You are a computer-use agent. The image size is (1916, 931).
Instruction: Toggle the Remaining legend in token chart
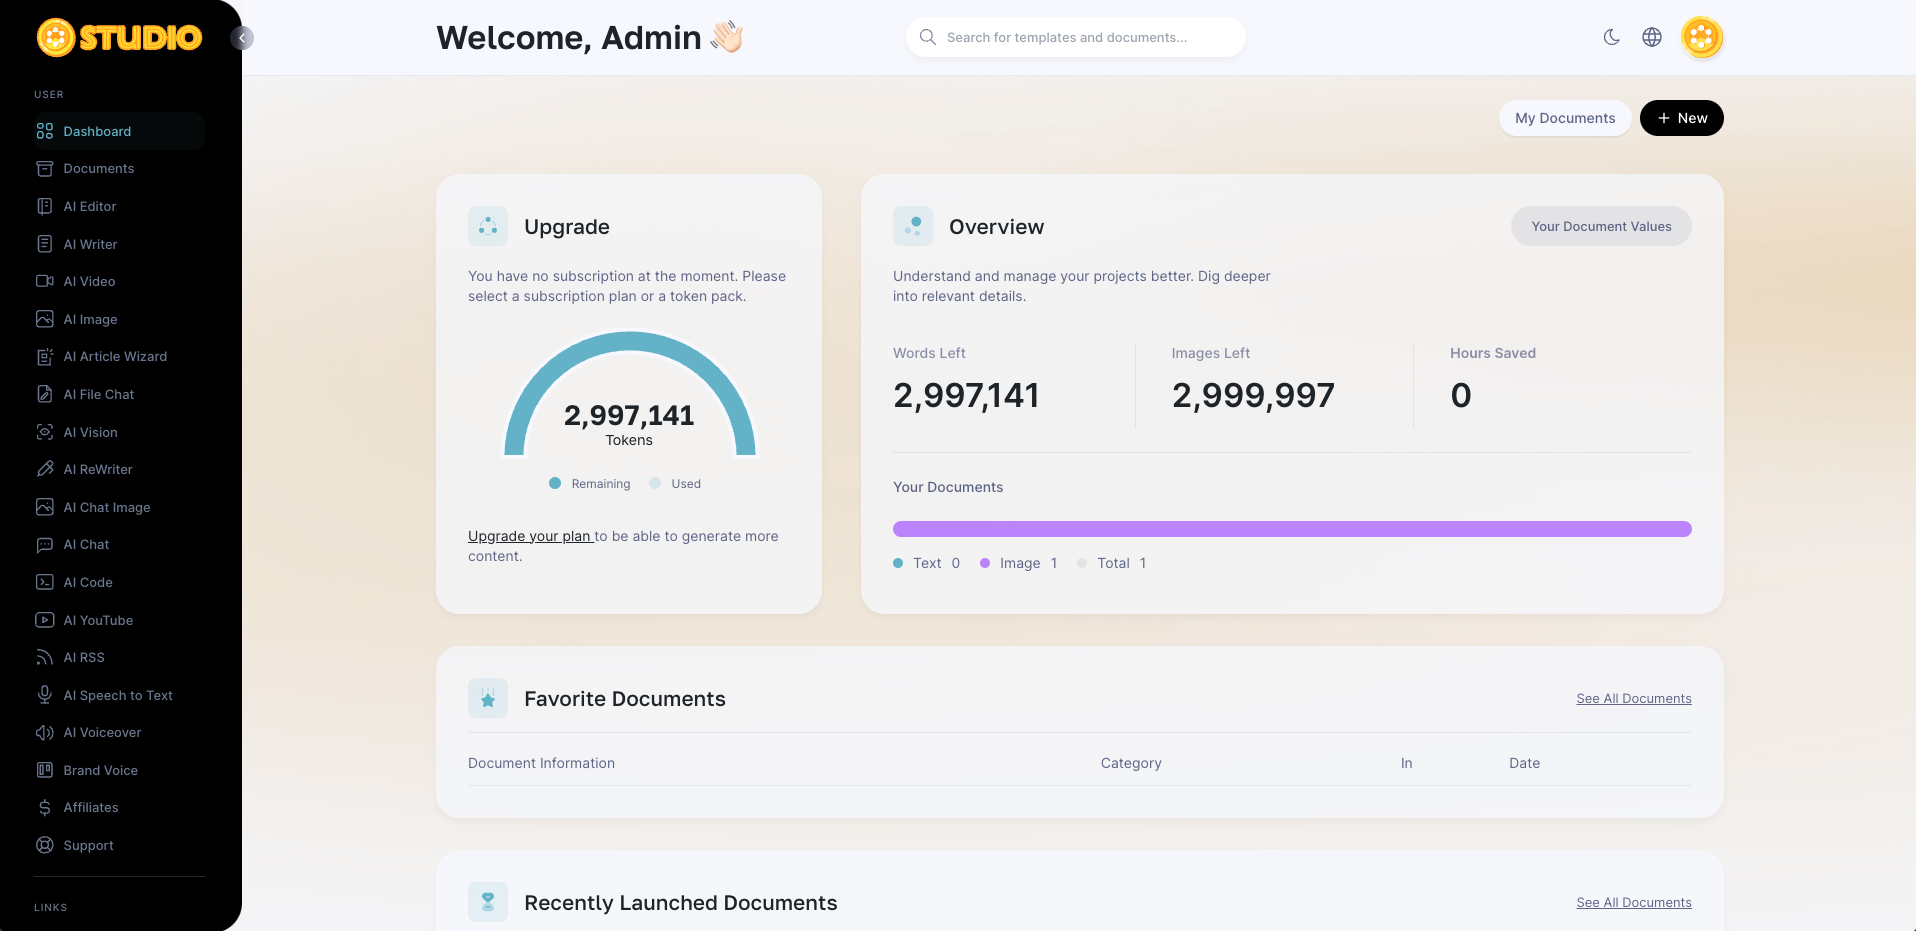click(590, 484)
